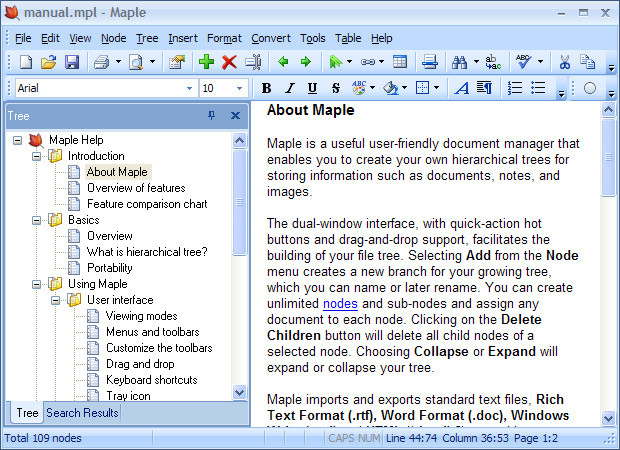Click the Insert hyperlink chain icon

[368, 62]
